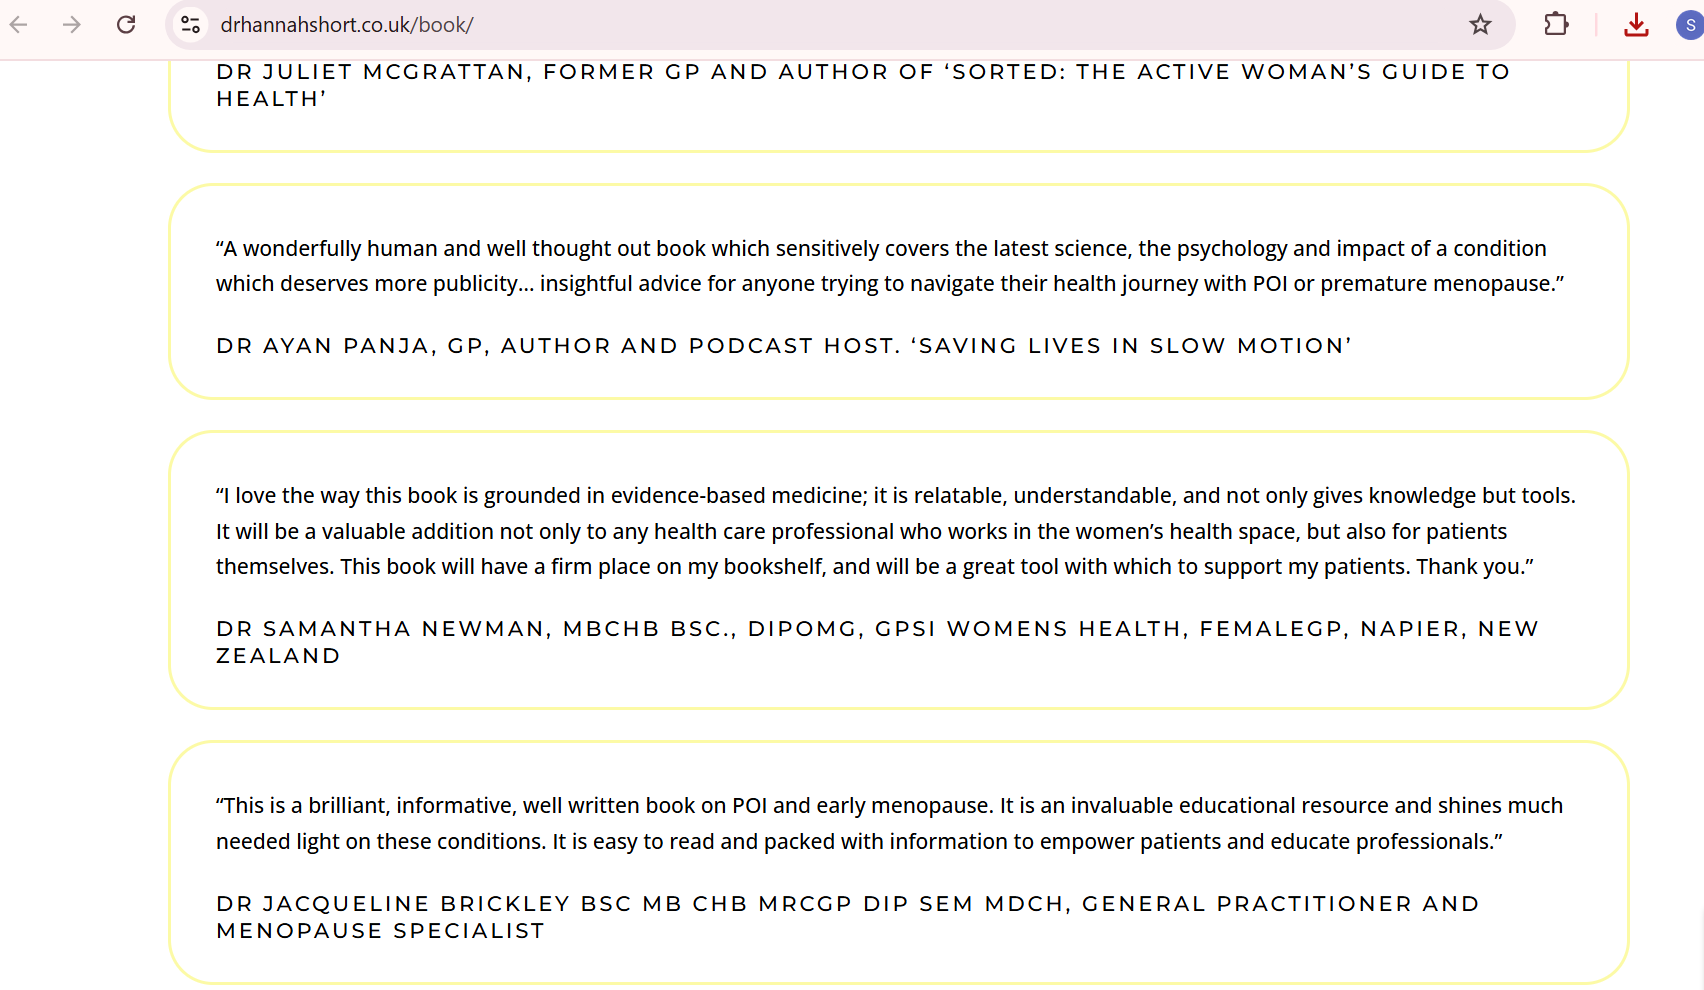This screenshot has width=1704, height=990.
Task: Click the browser forward arrow
Action: (x=72, y=24)
